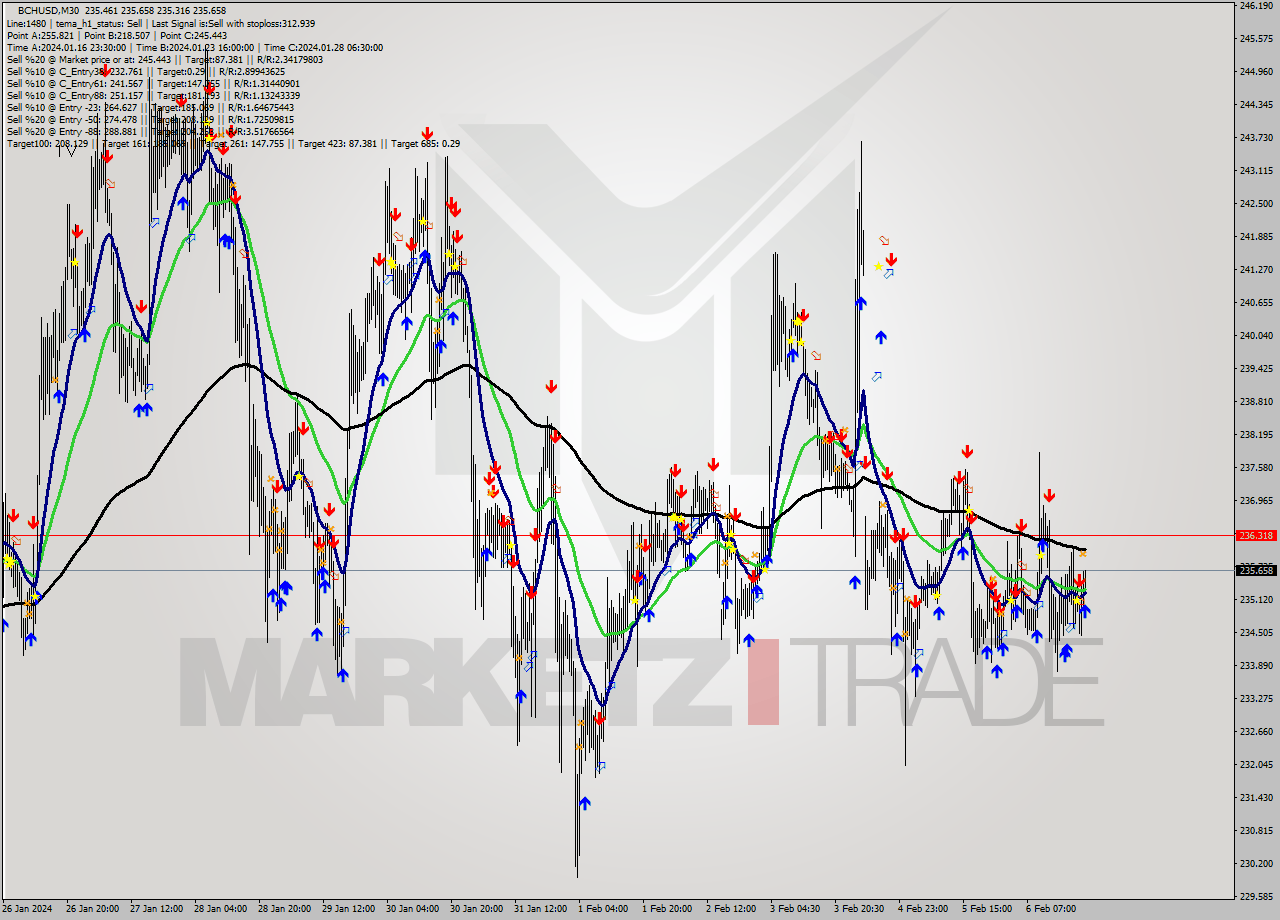This screenshot has width=1280, height=920.
Task: Click the 245.575 price axis label
Action: pos(1256,39)
